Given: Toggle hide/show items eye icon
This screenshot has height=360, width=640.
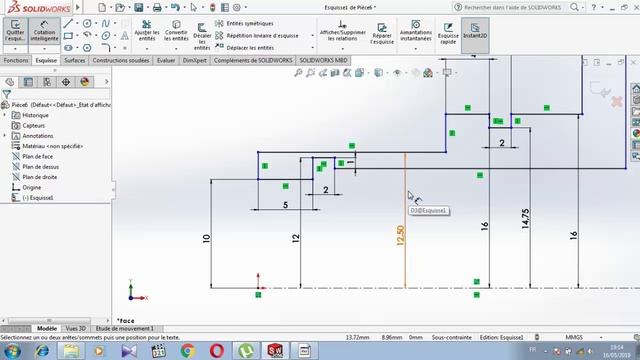Looking at the screenshot, I should point(397,73).
